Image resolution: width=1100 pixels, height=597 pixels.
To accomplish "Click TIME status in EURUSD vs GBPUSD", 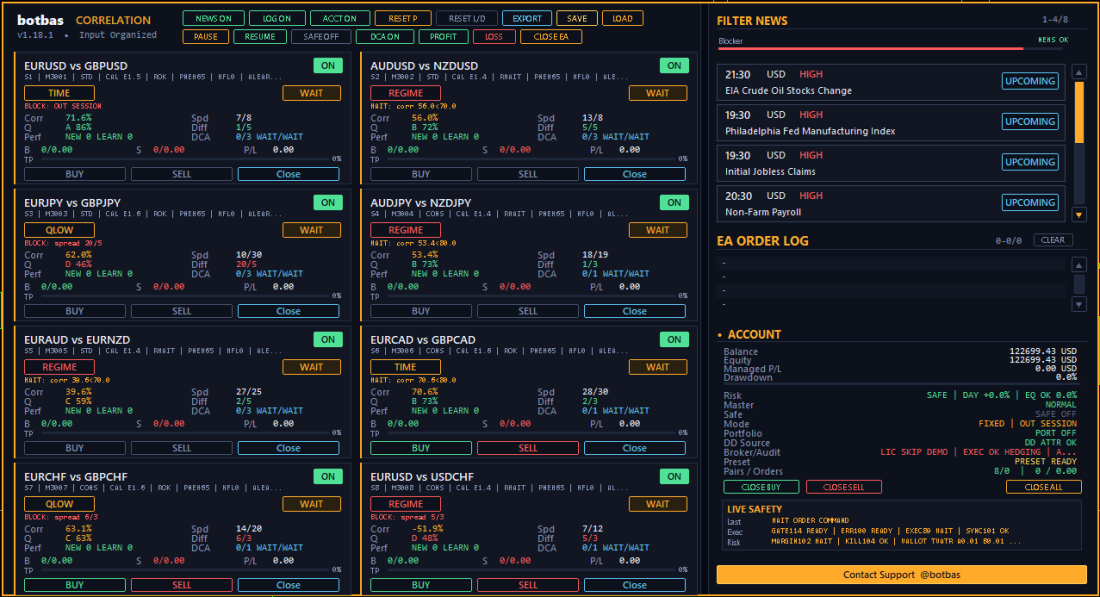I will point(60,93).
